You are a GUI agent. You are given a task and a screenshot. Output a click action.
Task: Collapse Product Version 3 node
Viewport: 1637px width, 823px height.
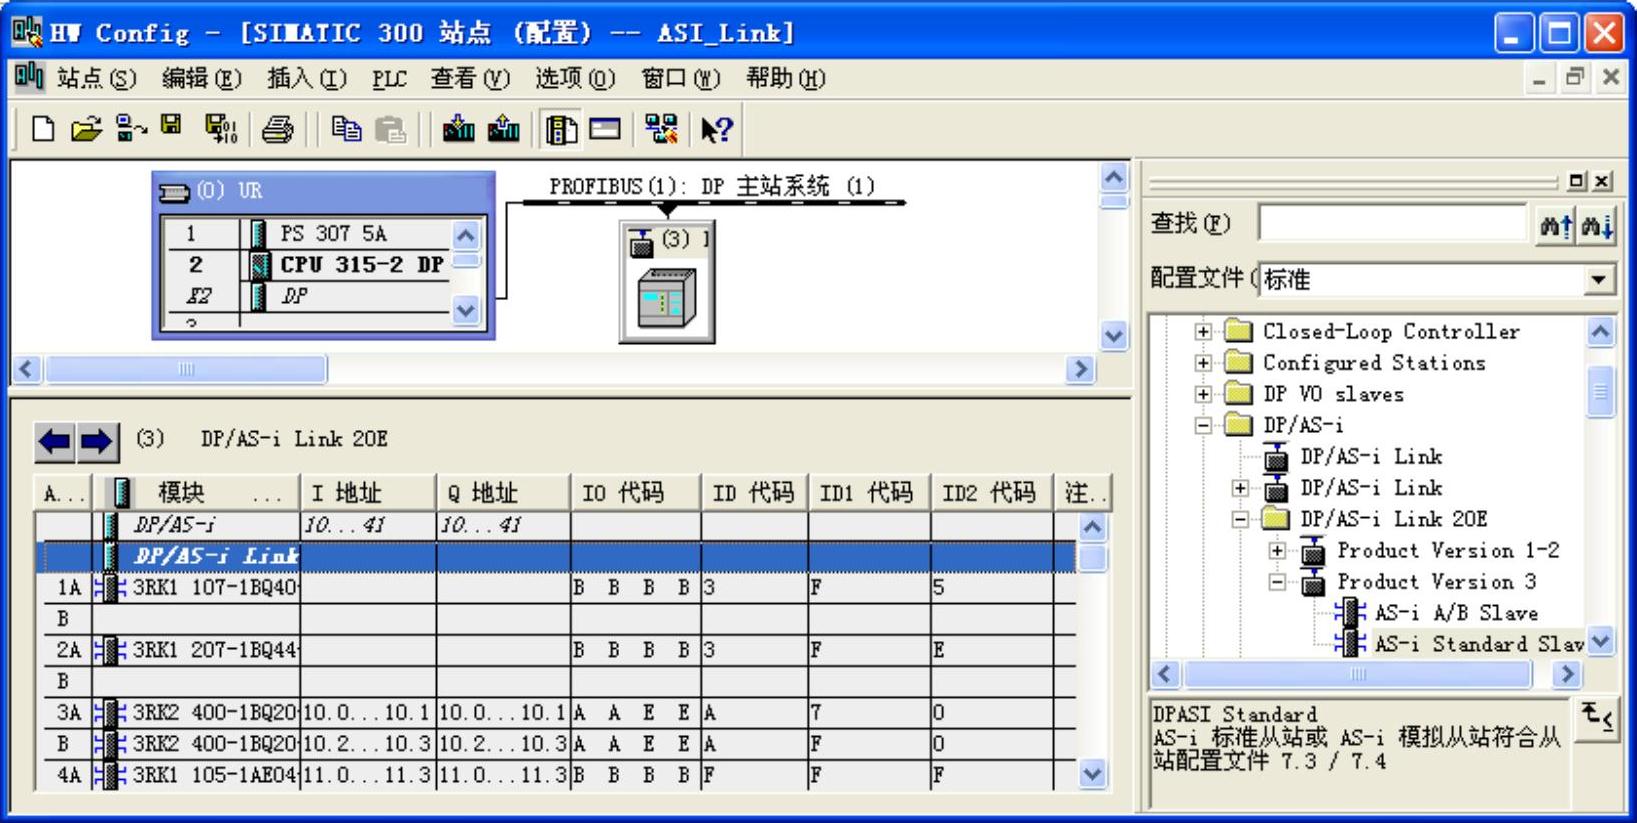click(x=1277, y=582)
